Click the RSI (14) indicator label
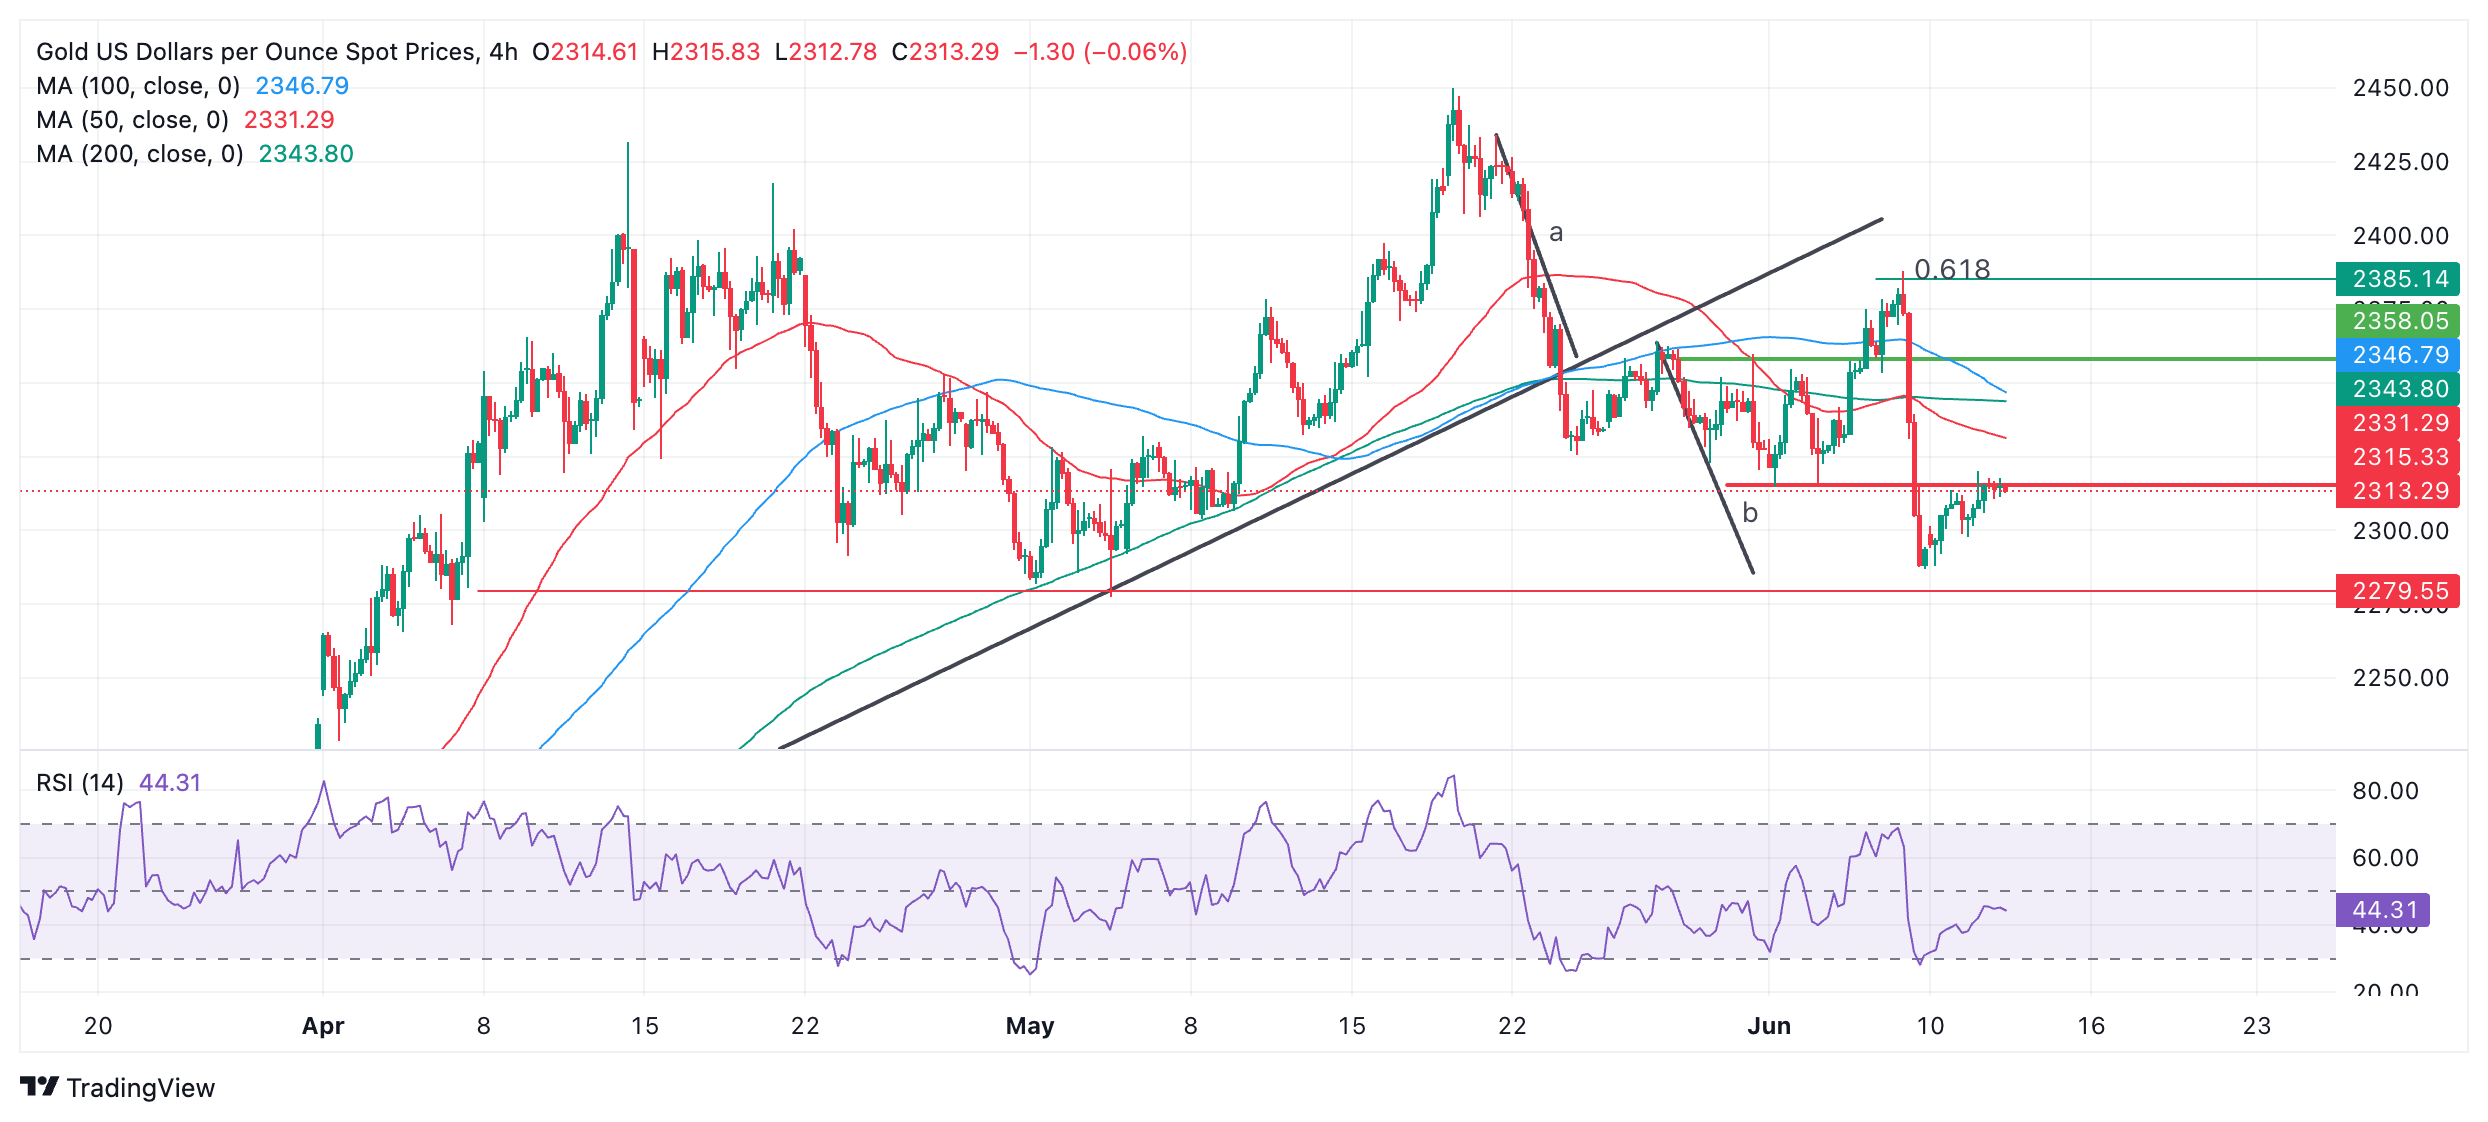The width and height of the screenshot is (2488, 1122). coord(80,782)
